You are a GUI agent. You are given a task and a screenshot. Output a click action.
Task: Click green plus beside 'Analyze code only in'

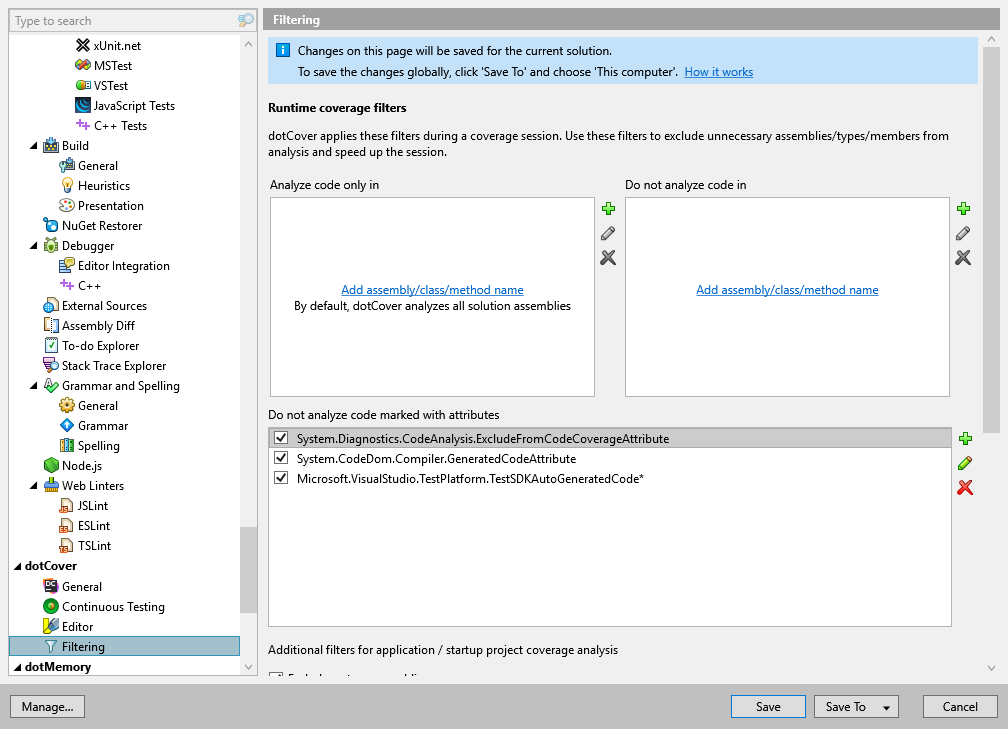coord(608,209)
